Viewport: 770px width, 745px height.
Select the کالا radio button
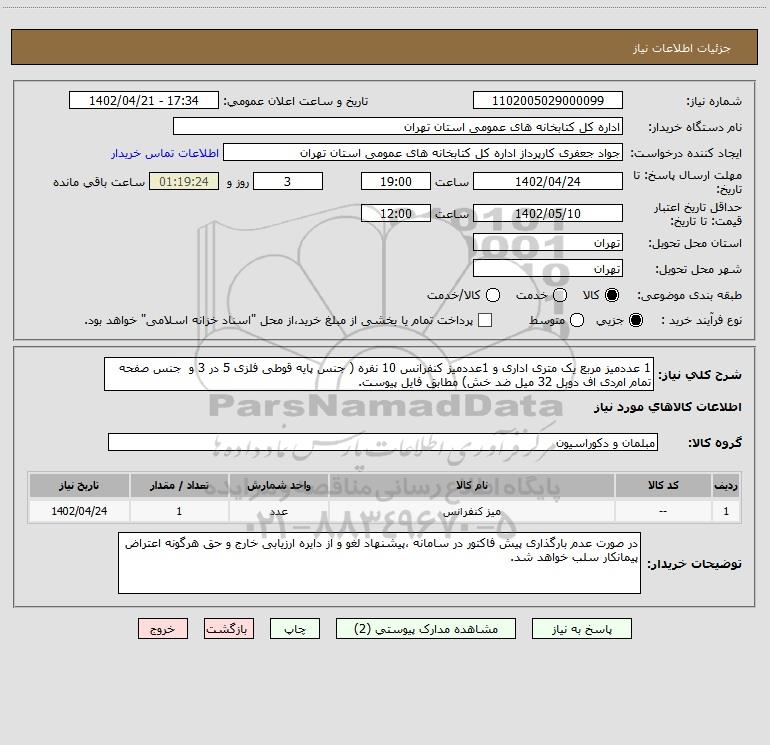(x=612, y=295)
